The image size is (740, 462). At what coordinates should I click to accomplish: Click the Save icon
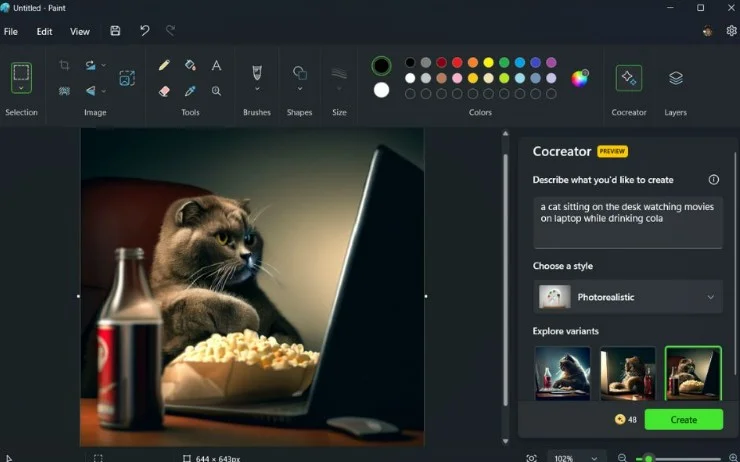click(x=115, y=31)
